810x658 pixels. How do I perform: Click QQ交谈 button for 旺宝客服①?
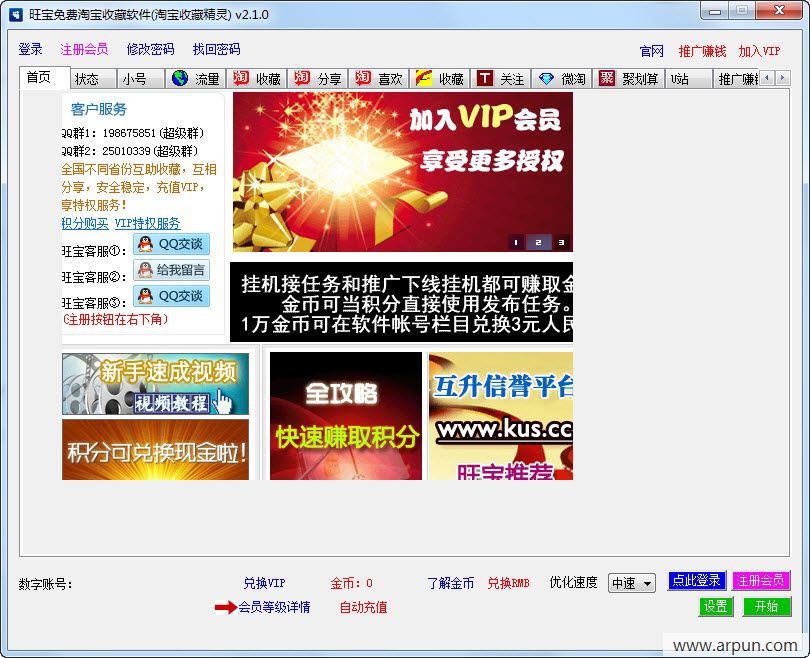pyautogui.click(x=171, y=244)
